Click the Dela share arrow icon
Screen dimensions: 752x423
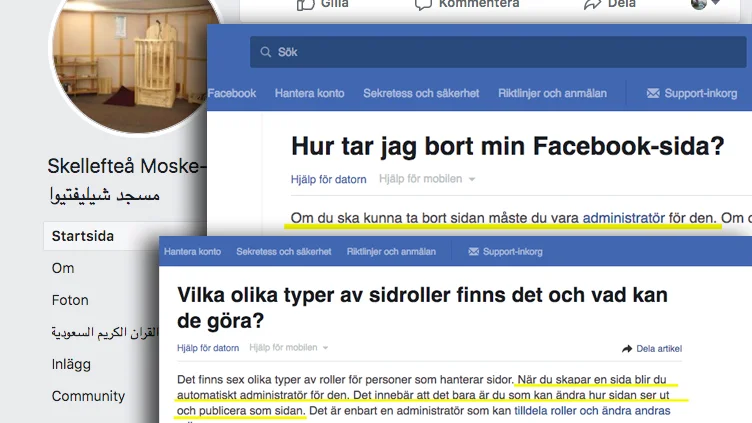click(592, 4)
